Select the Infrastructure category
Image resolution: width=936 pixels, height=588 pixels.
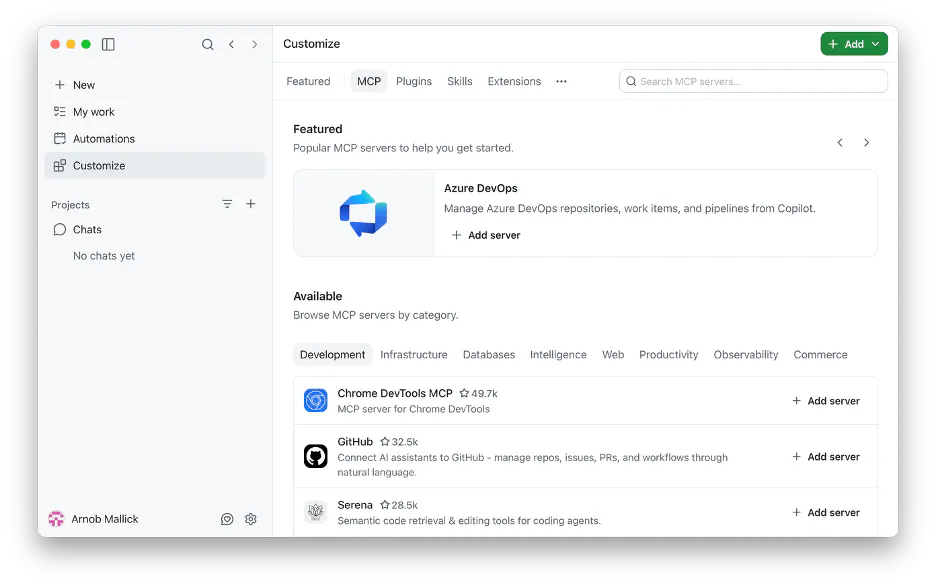tap(414, 355)
